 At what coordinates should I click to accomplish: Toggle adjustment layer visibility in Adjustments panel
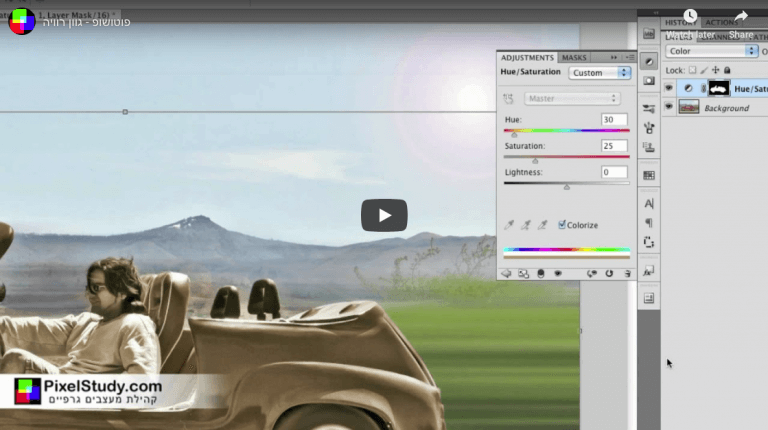pos(558,274)
